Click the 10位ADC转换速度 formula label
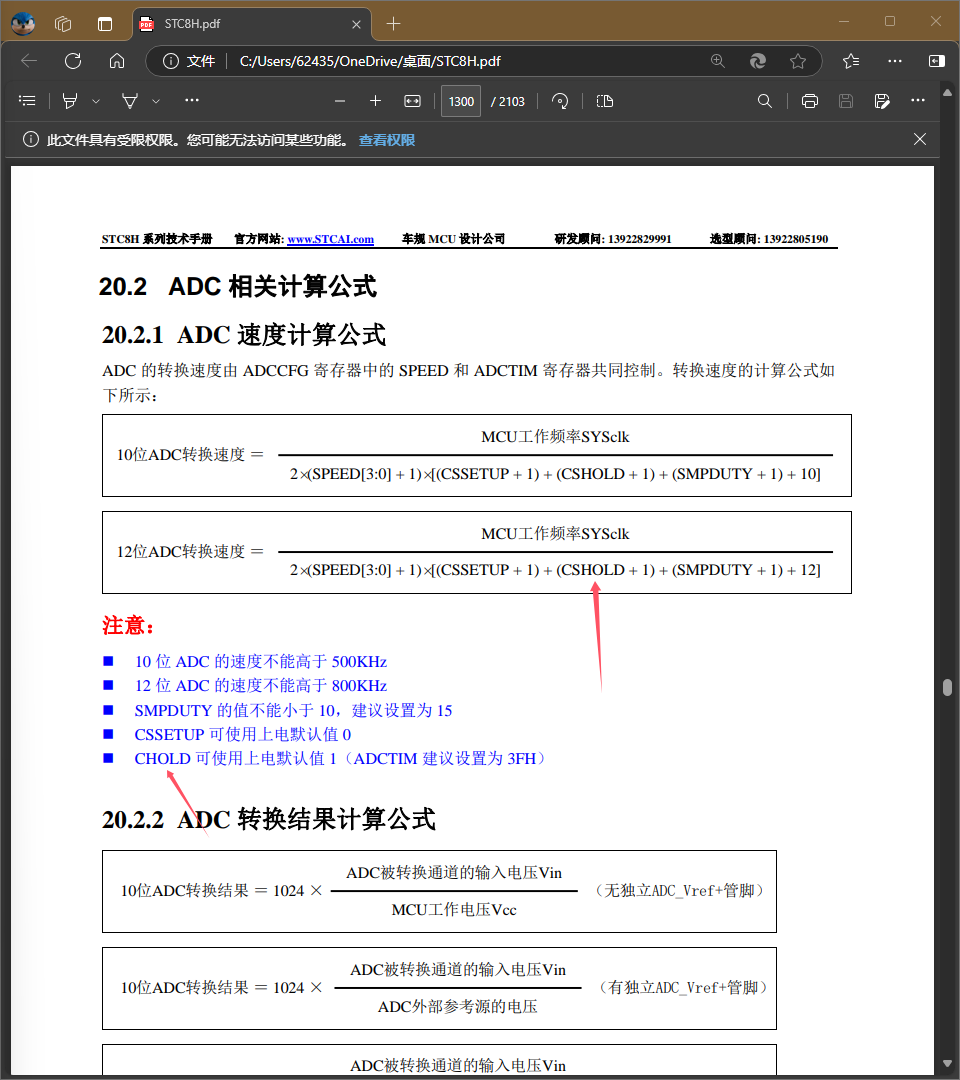This screenshot has width=960, height=1080. click(x=180, y=455)
